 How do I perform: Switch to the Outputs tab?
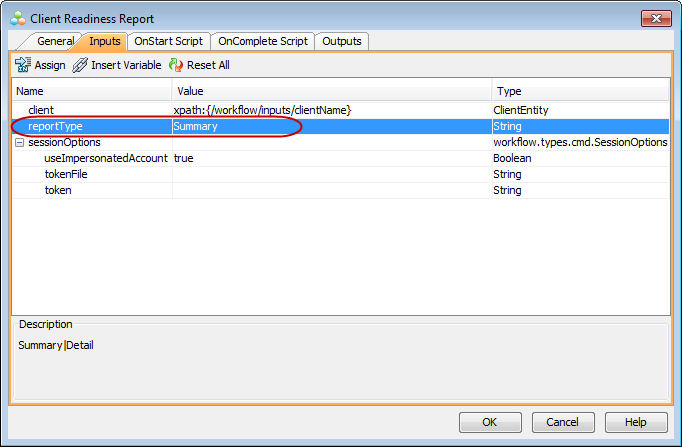click(x=342, y=41)
